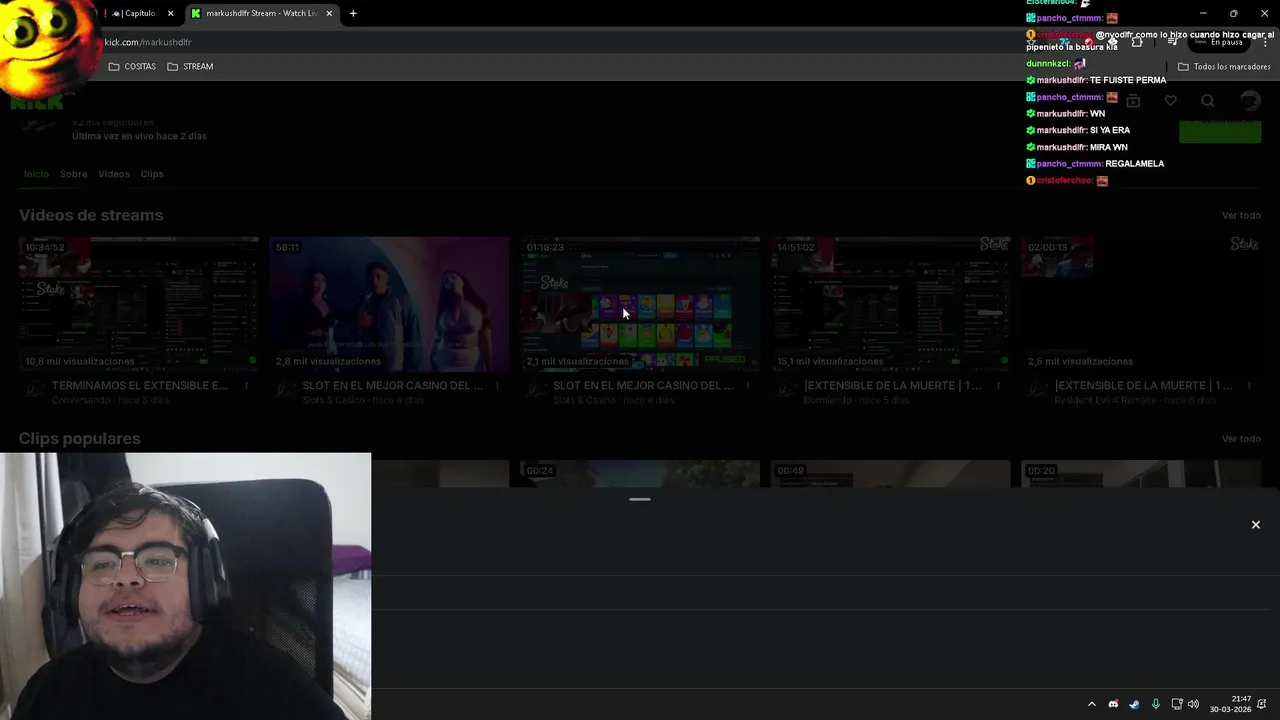Click the dunnnkzcl username in chat
Viewport: 1280px width, 720px height.
pos(1047,64)
